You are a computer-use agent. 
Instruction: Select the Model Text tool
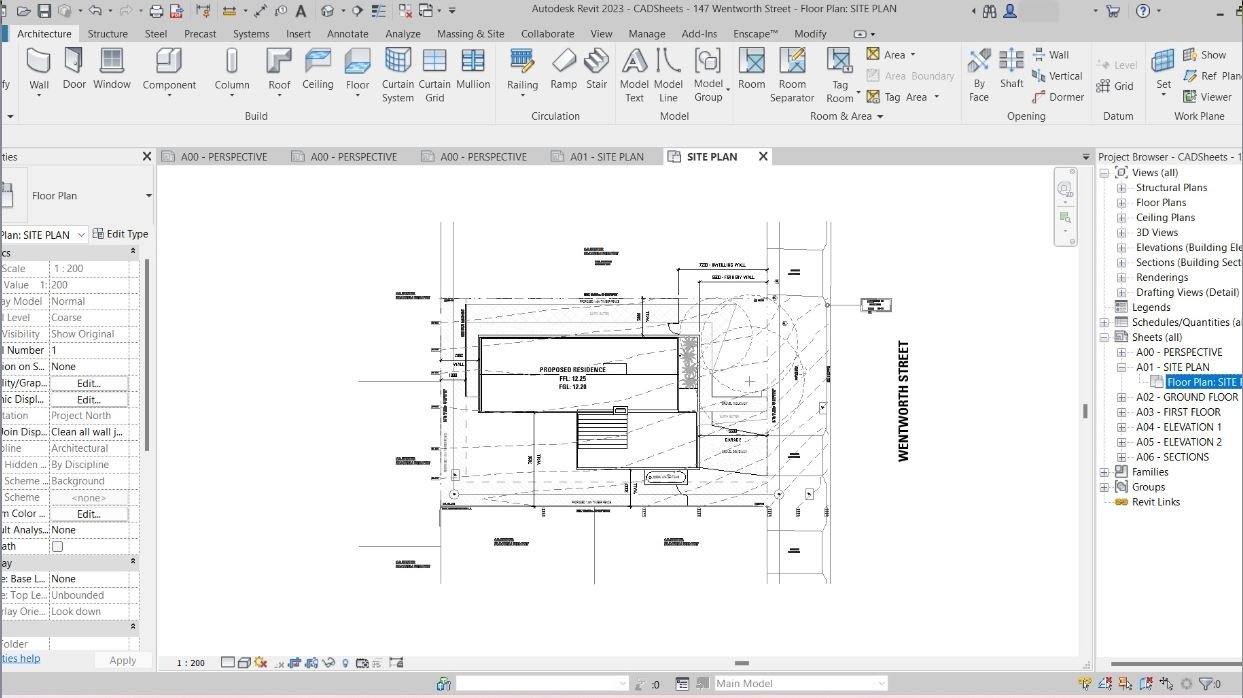[634, 75]
